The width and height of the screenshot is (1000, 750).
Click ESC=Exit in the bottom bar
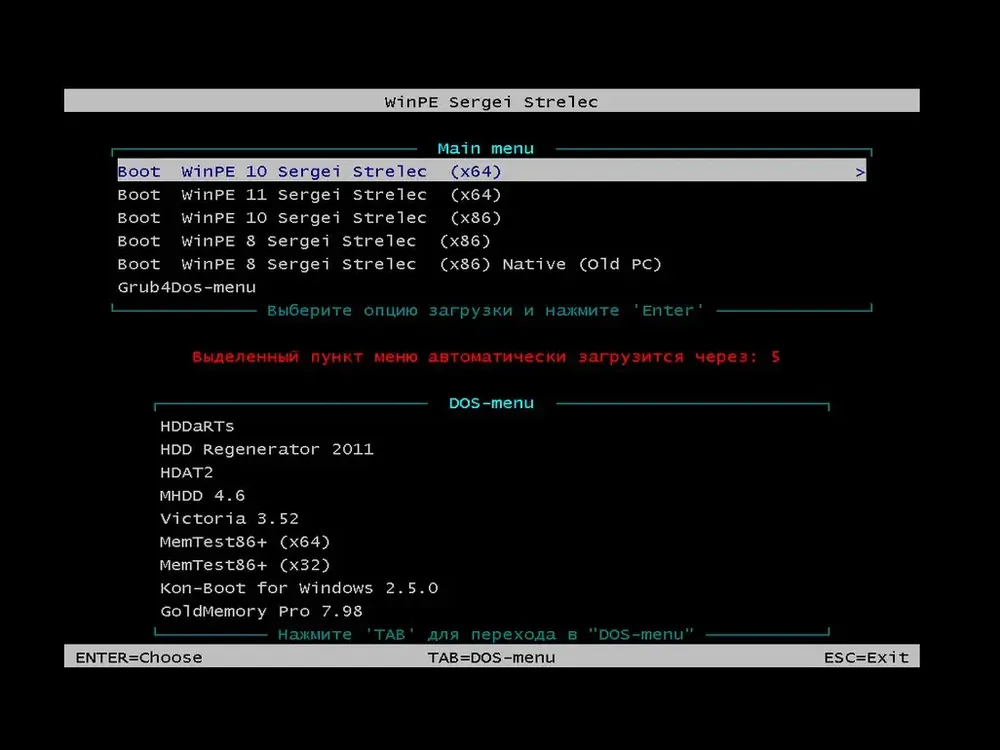pyautogui.click(x=866, y=658)
